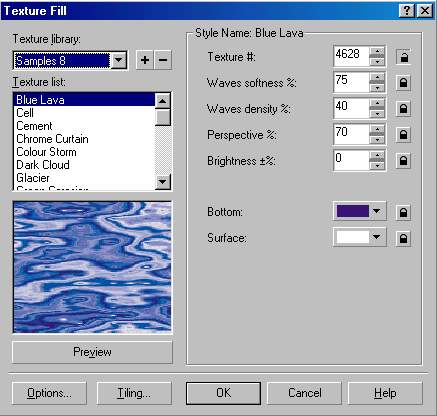Viewport: 437px width, 416px height.
Task: Click the Surface colour lock icon
Action: [403, 238]
